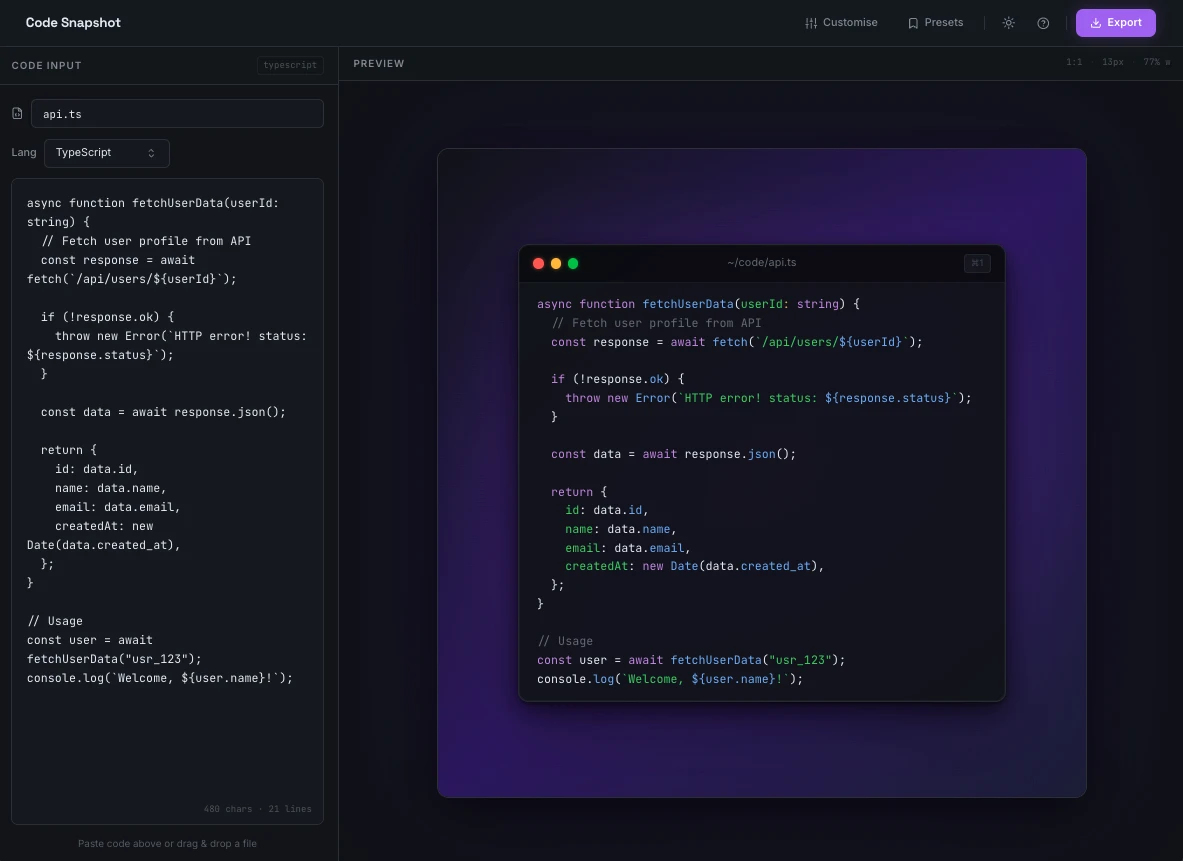Click the 77% w width indicator
This screenshot has width=1183, height=861.
point(1157,63)
